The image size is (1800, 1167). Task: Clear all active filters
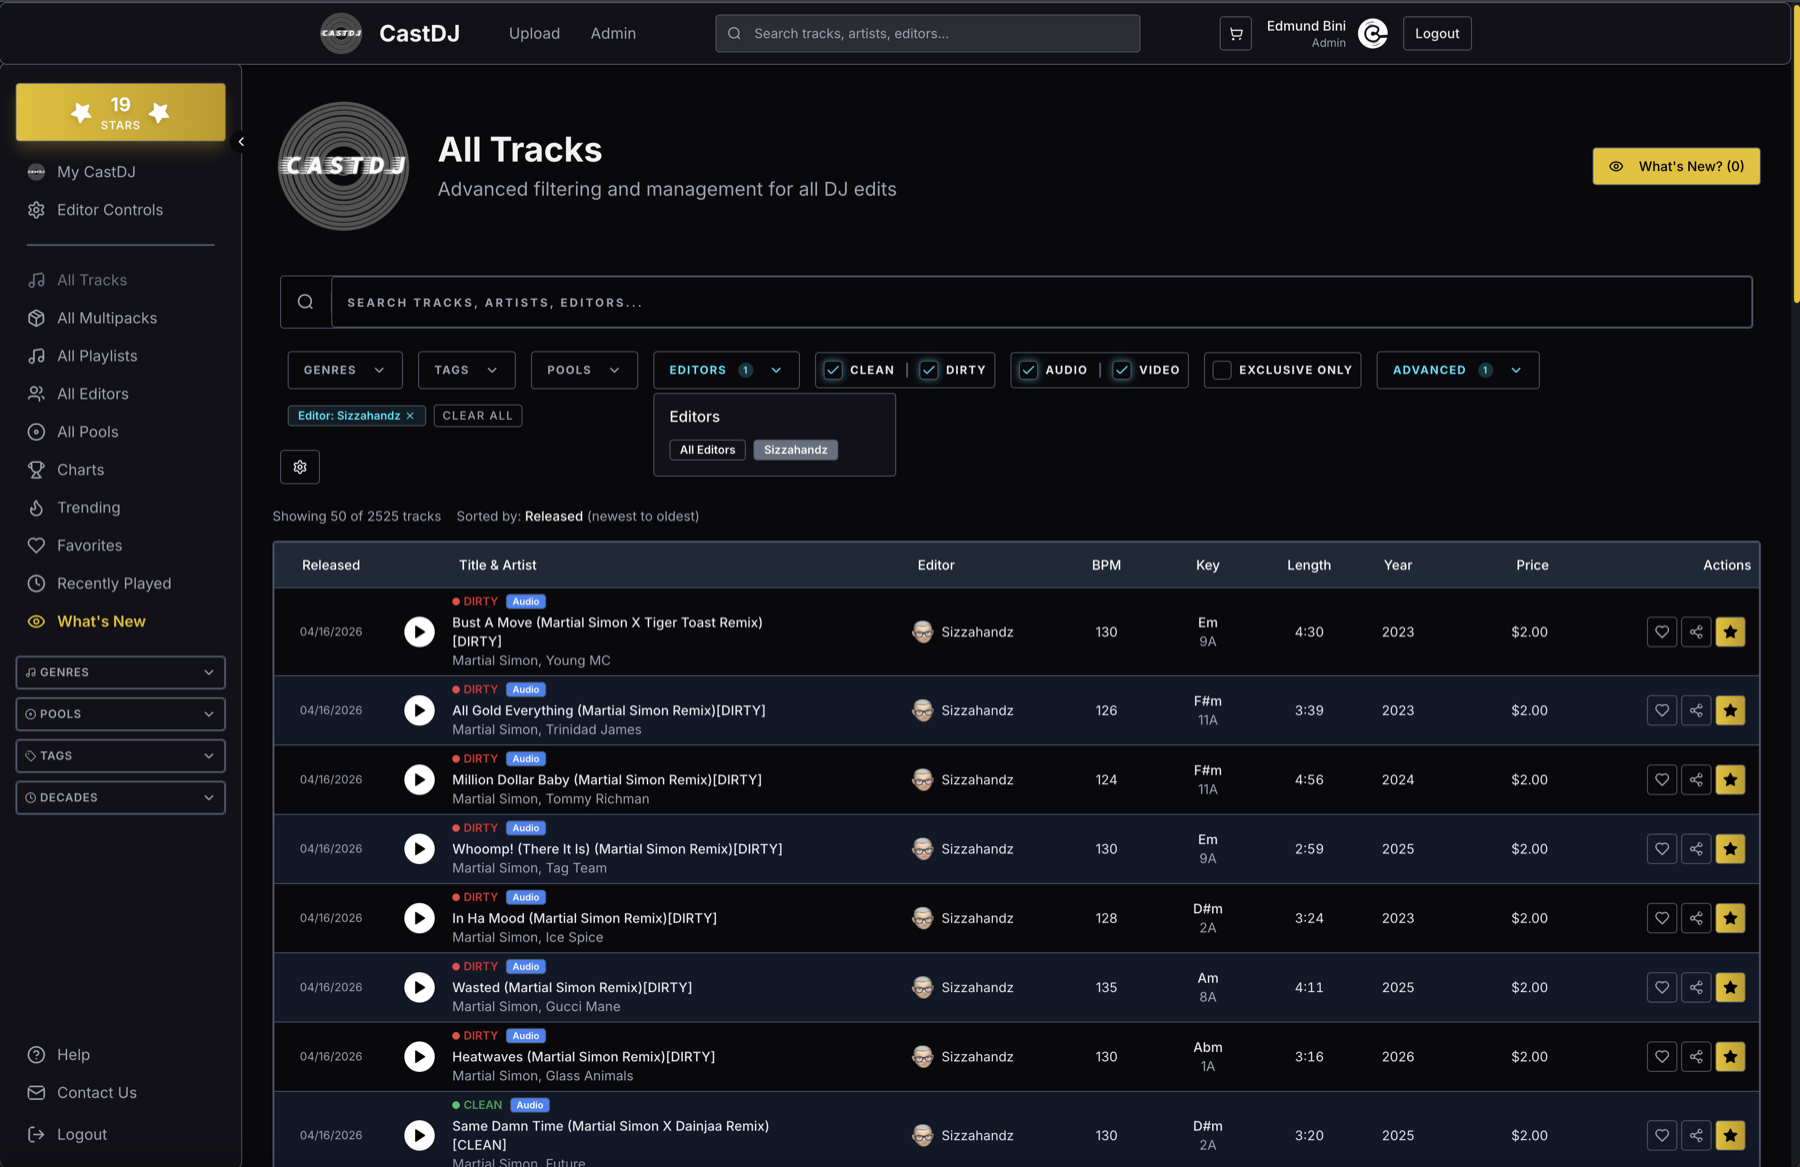click(x=477, y=415)
